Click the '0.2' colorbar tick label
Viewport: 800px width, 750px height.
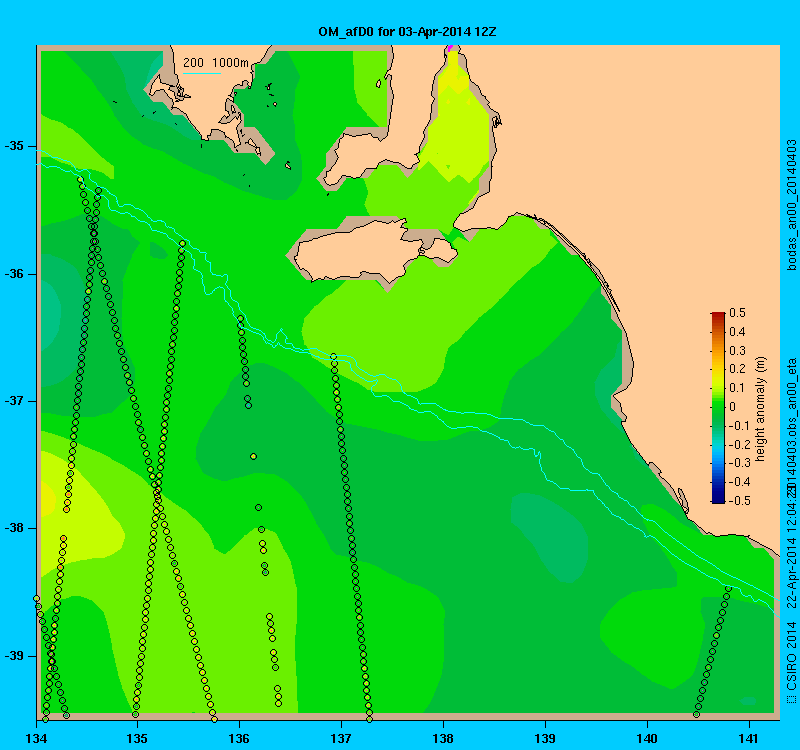coord(737,369)
